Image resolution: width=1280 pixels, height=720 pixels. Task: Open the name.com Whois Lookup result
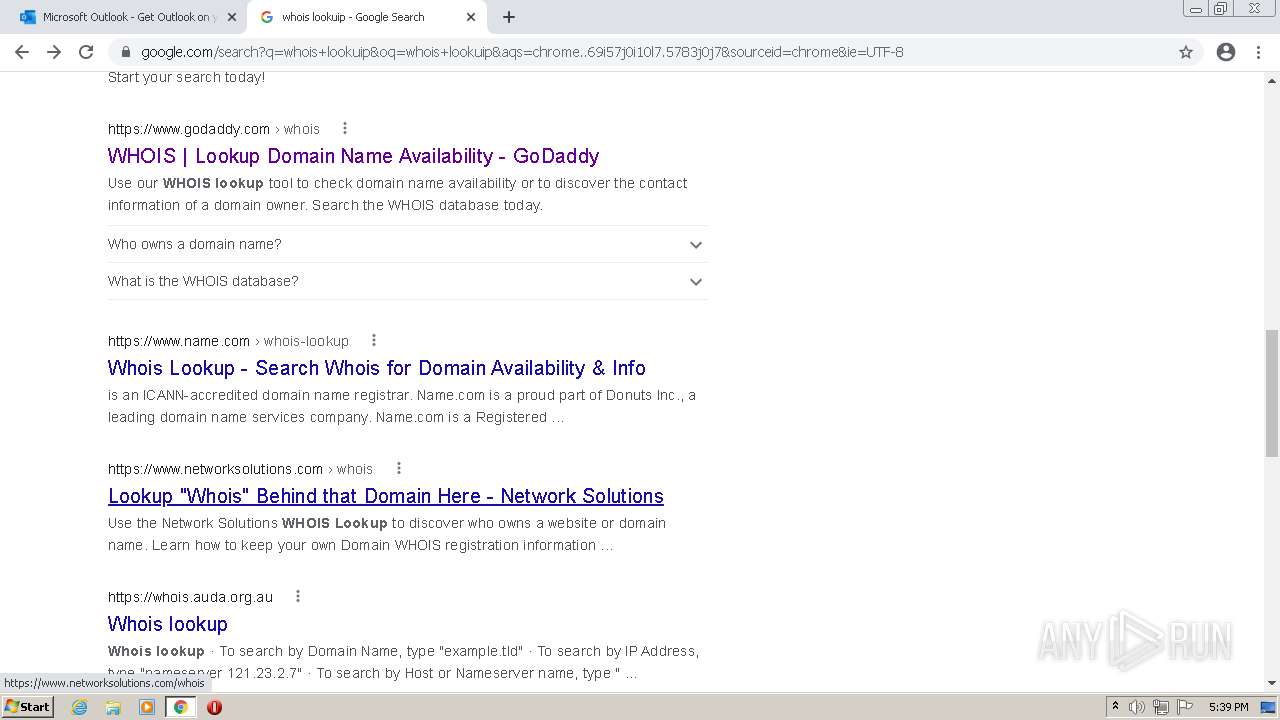pos(377,368)
